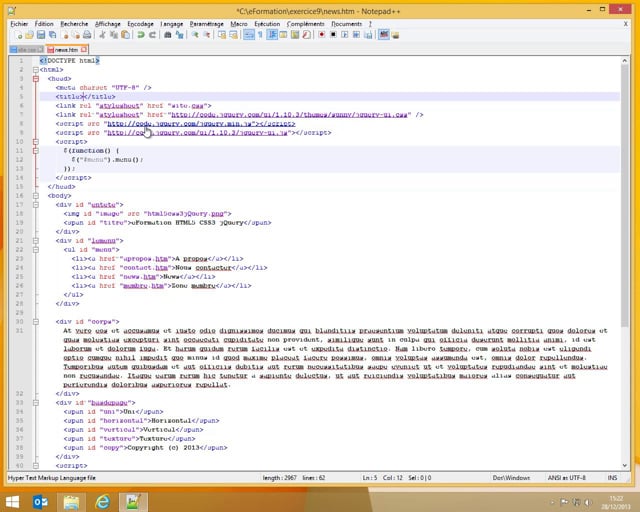This screenshot has height=512, width=640.
Task: Click the Close All documents toolbar icon
Action: (x=76, y=35)
